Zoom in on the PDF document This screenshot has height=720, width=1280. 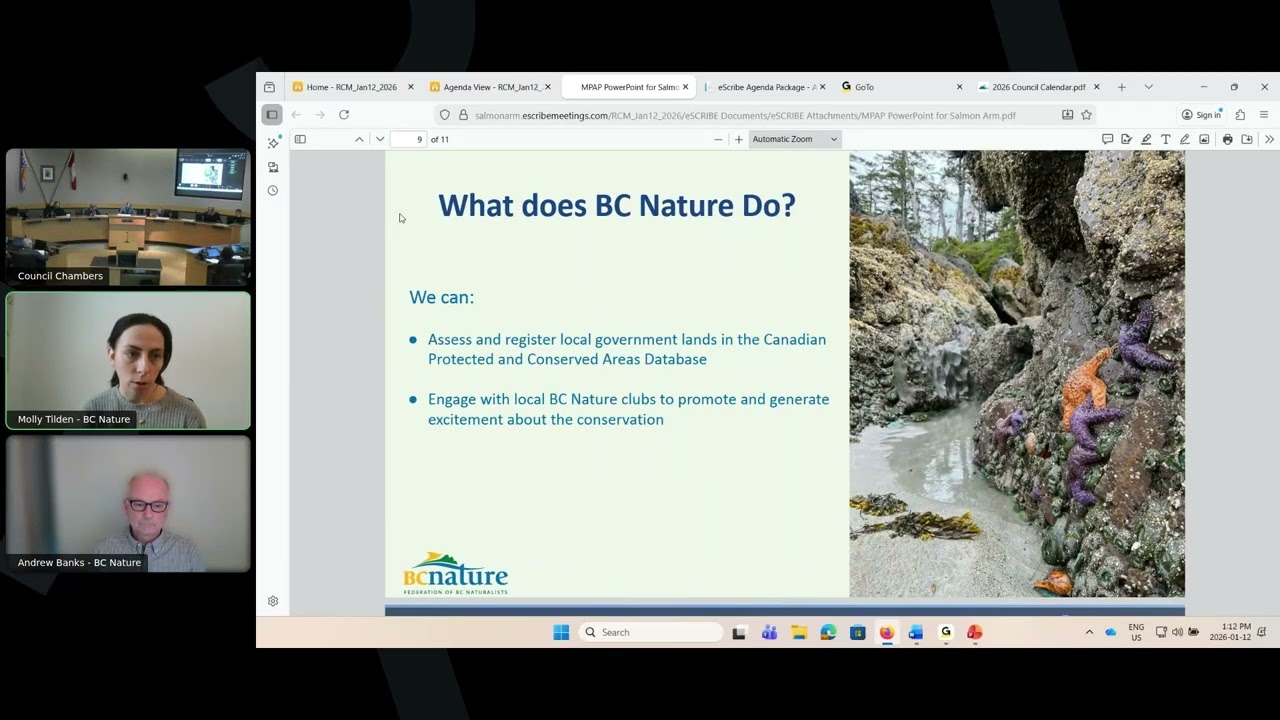pos(739,139)
